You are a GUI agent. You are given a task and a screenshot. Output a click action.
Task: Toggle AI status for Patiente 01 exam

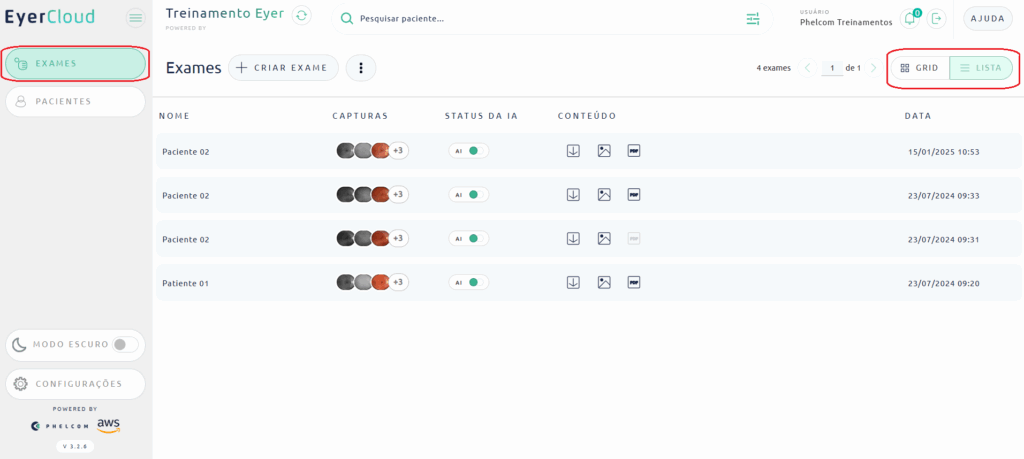coord(468,283)
